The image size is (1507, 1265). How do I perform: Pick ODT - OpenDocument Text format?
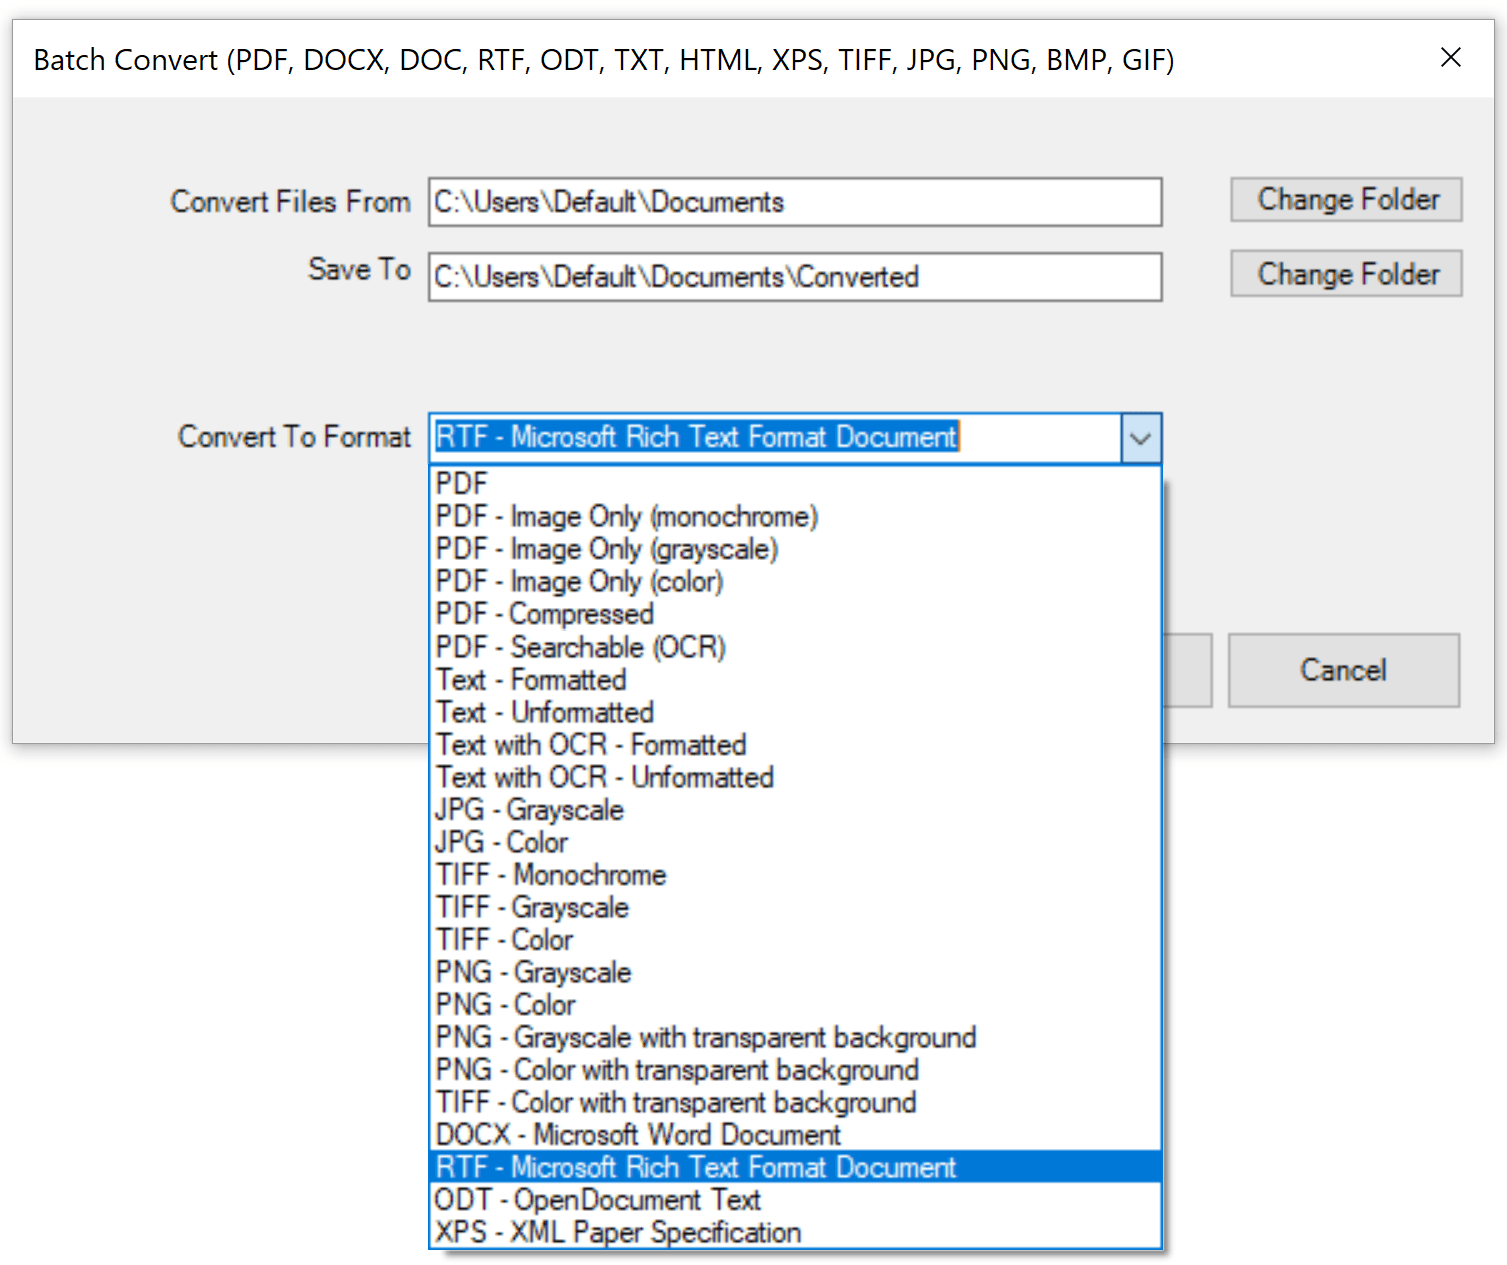(597, 1199)
